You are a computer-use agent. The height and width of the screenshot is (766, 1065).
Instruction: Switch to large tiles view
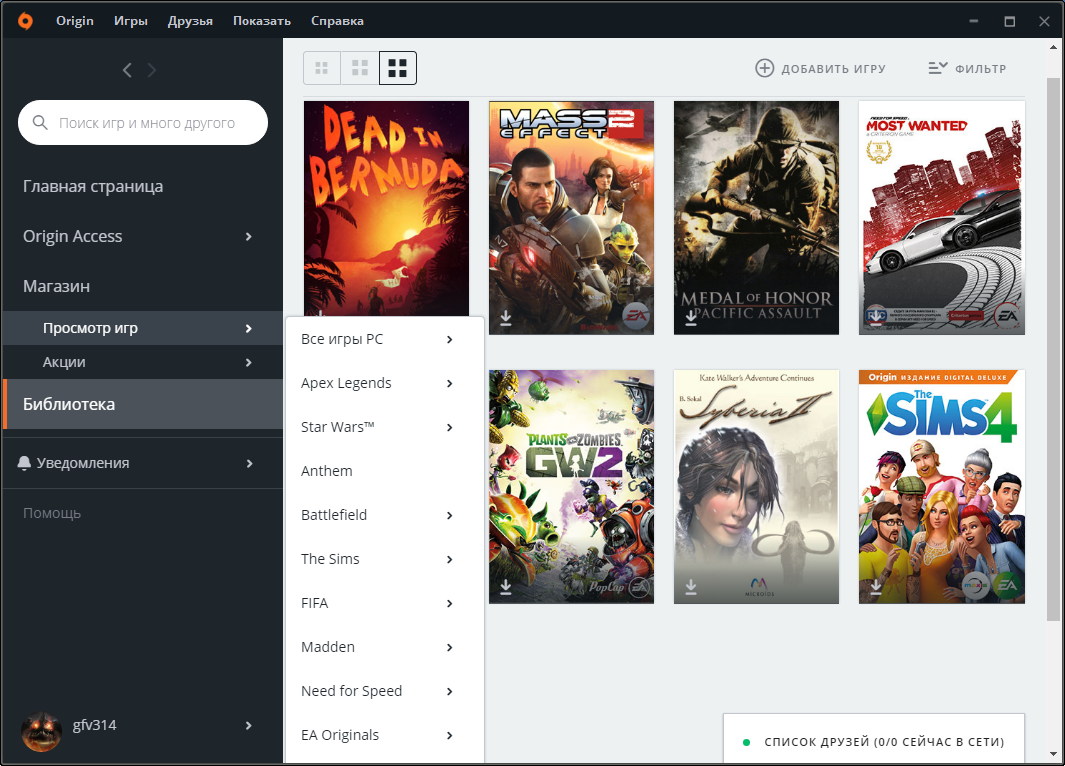coord(397,68)
